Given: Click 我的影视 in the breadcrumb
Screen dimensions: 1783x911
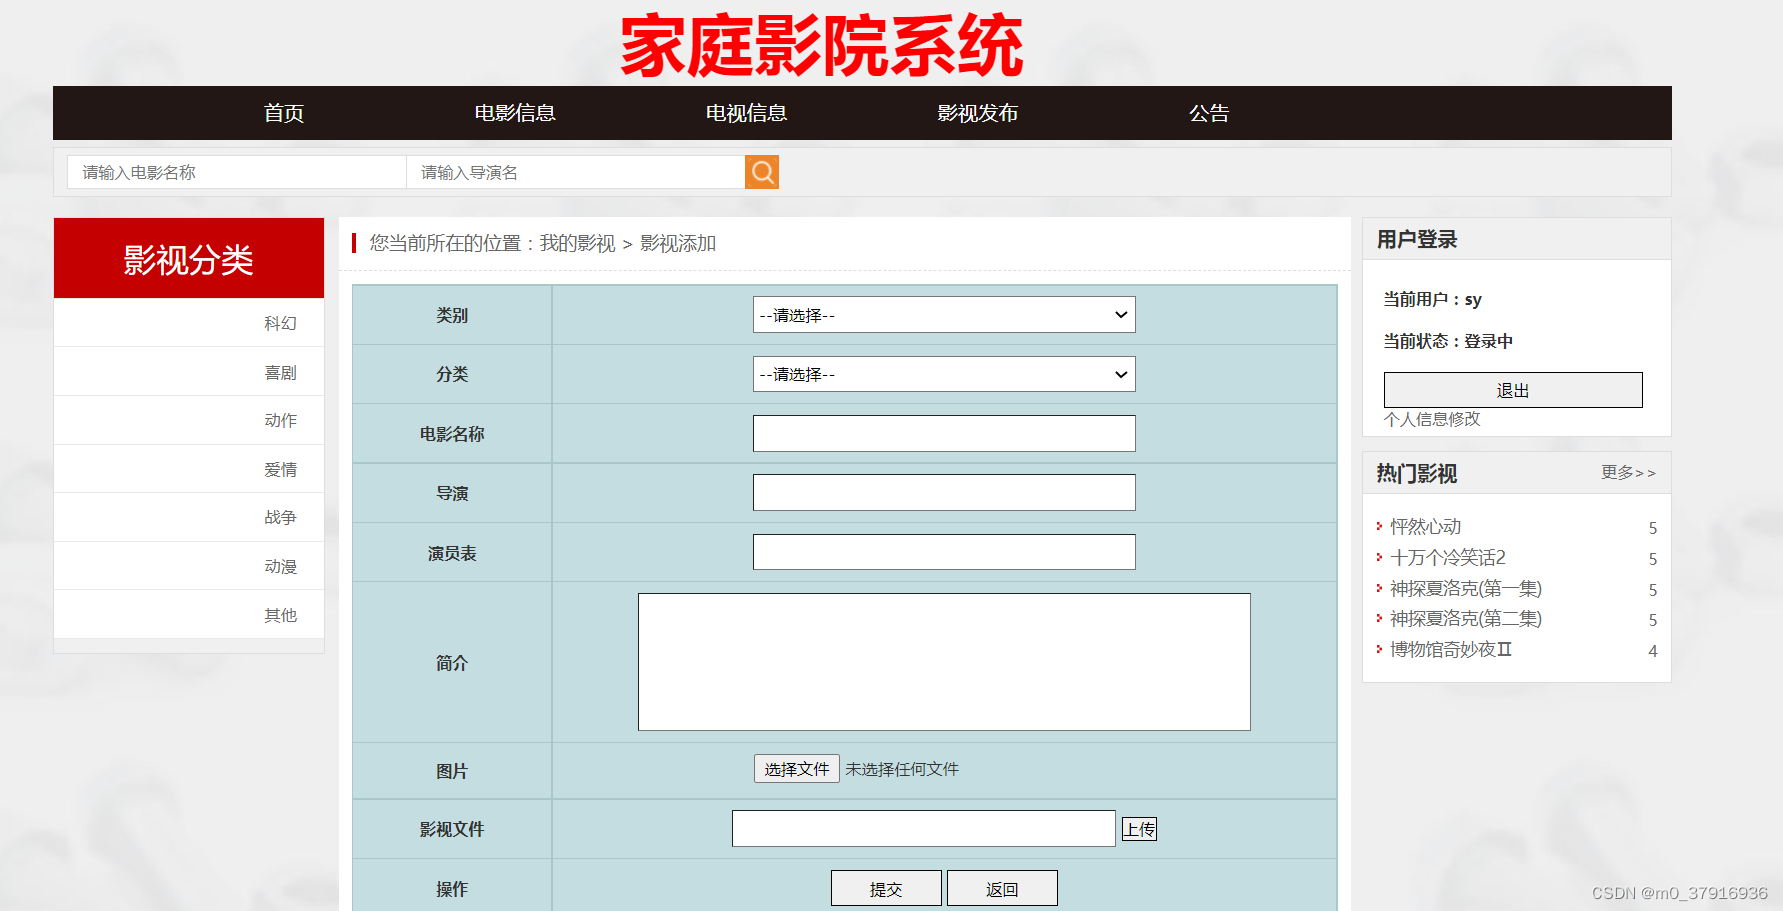Looking at the screenshot, I should click(577, 243).
